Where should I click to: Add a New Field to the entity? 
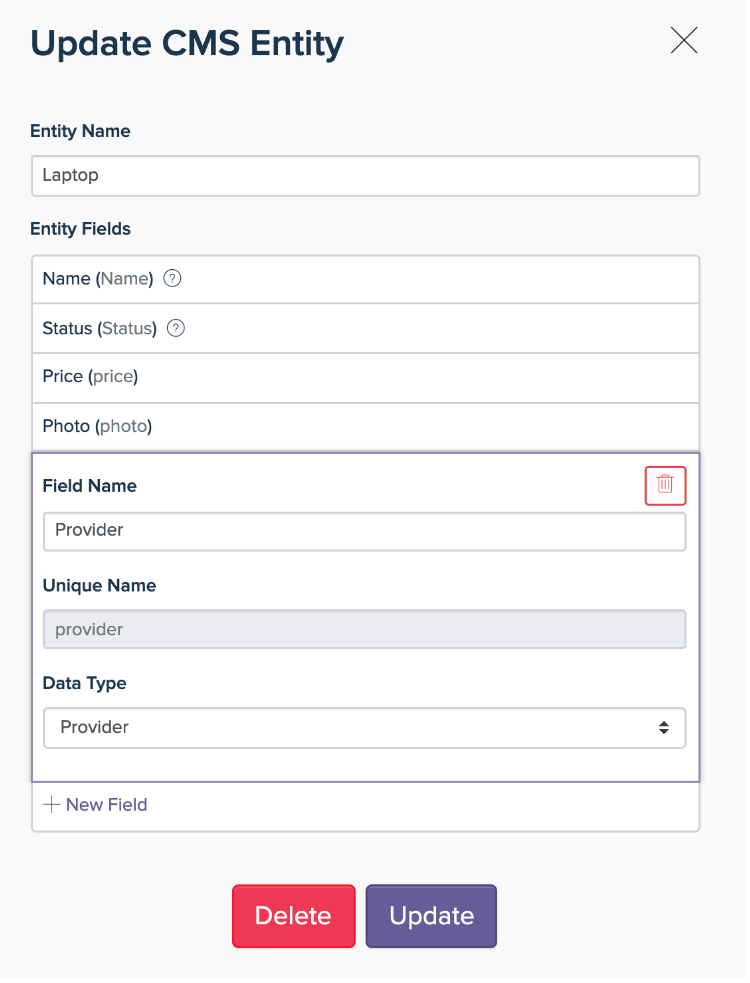click(96, 805)
